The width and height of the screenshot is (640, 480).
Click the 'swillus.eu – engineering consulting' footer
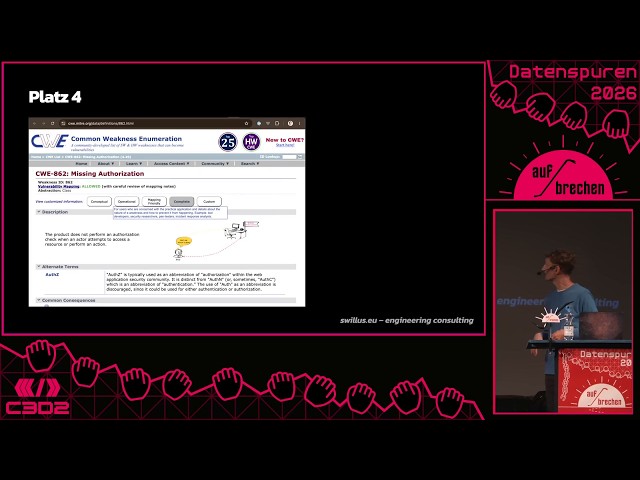pos(407,320)
